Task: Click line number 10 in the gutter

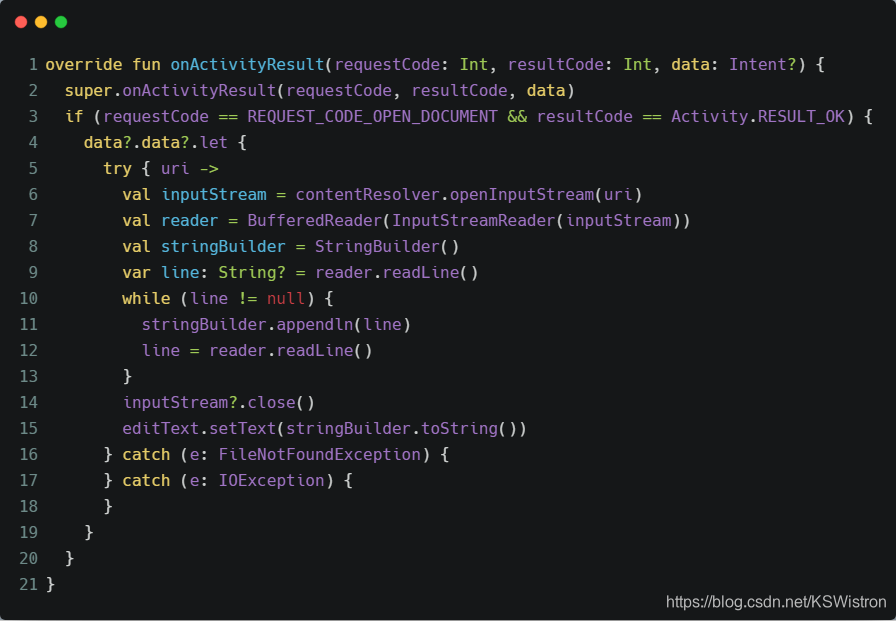Action: tap(29, 298)
